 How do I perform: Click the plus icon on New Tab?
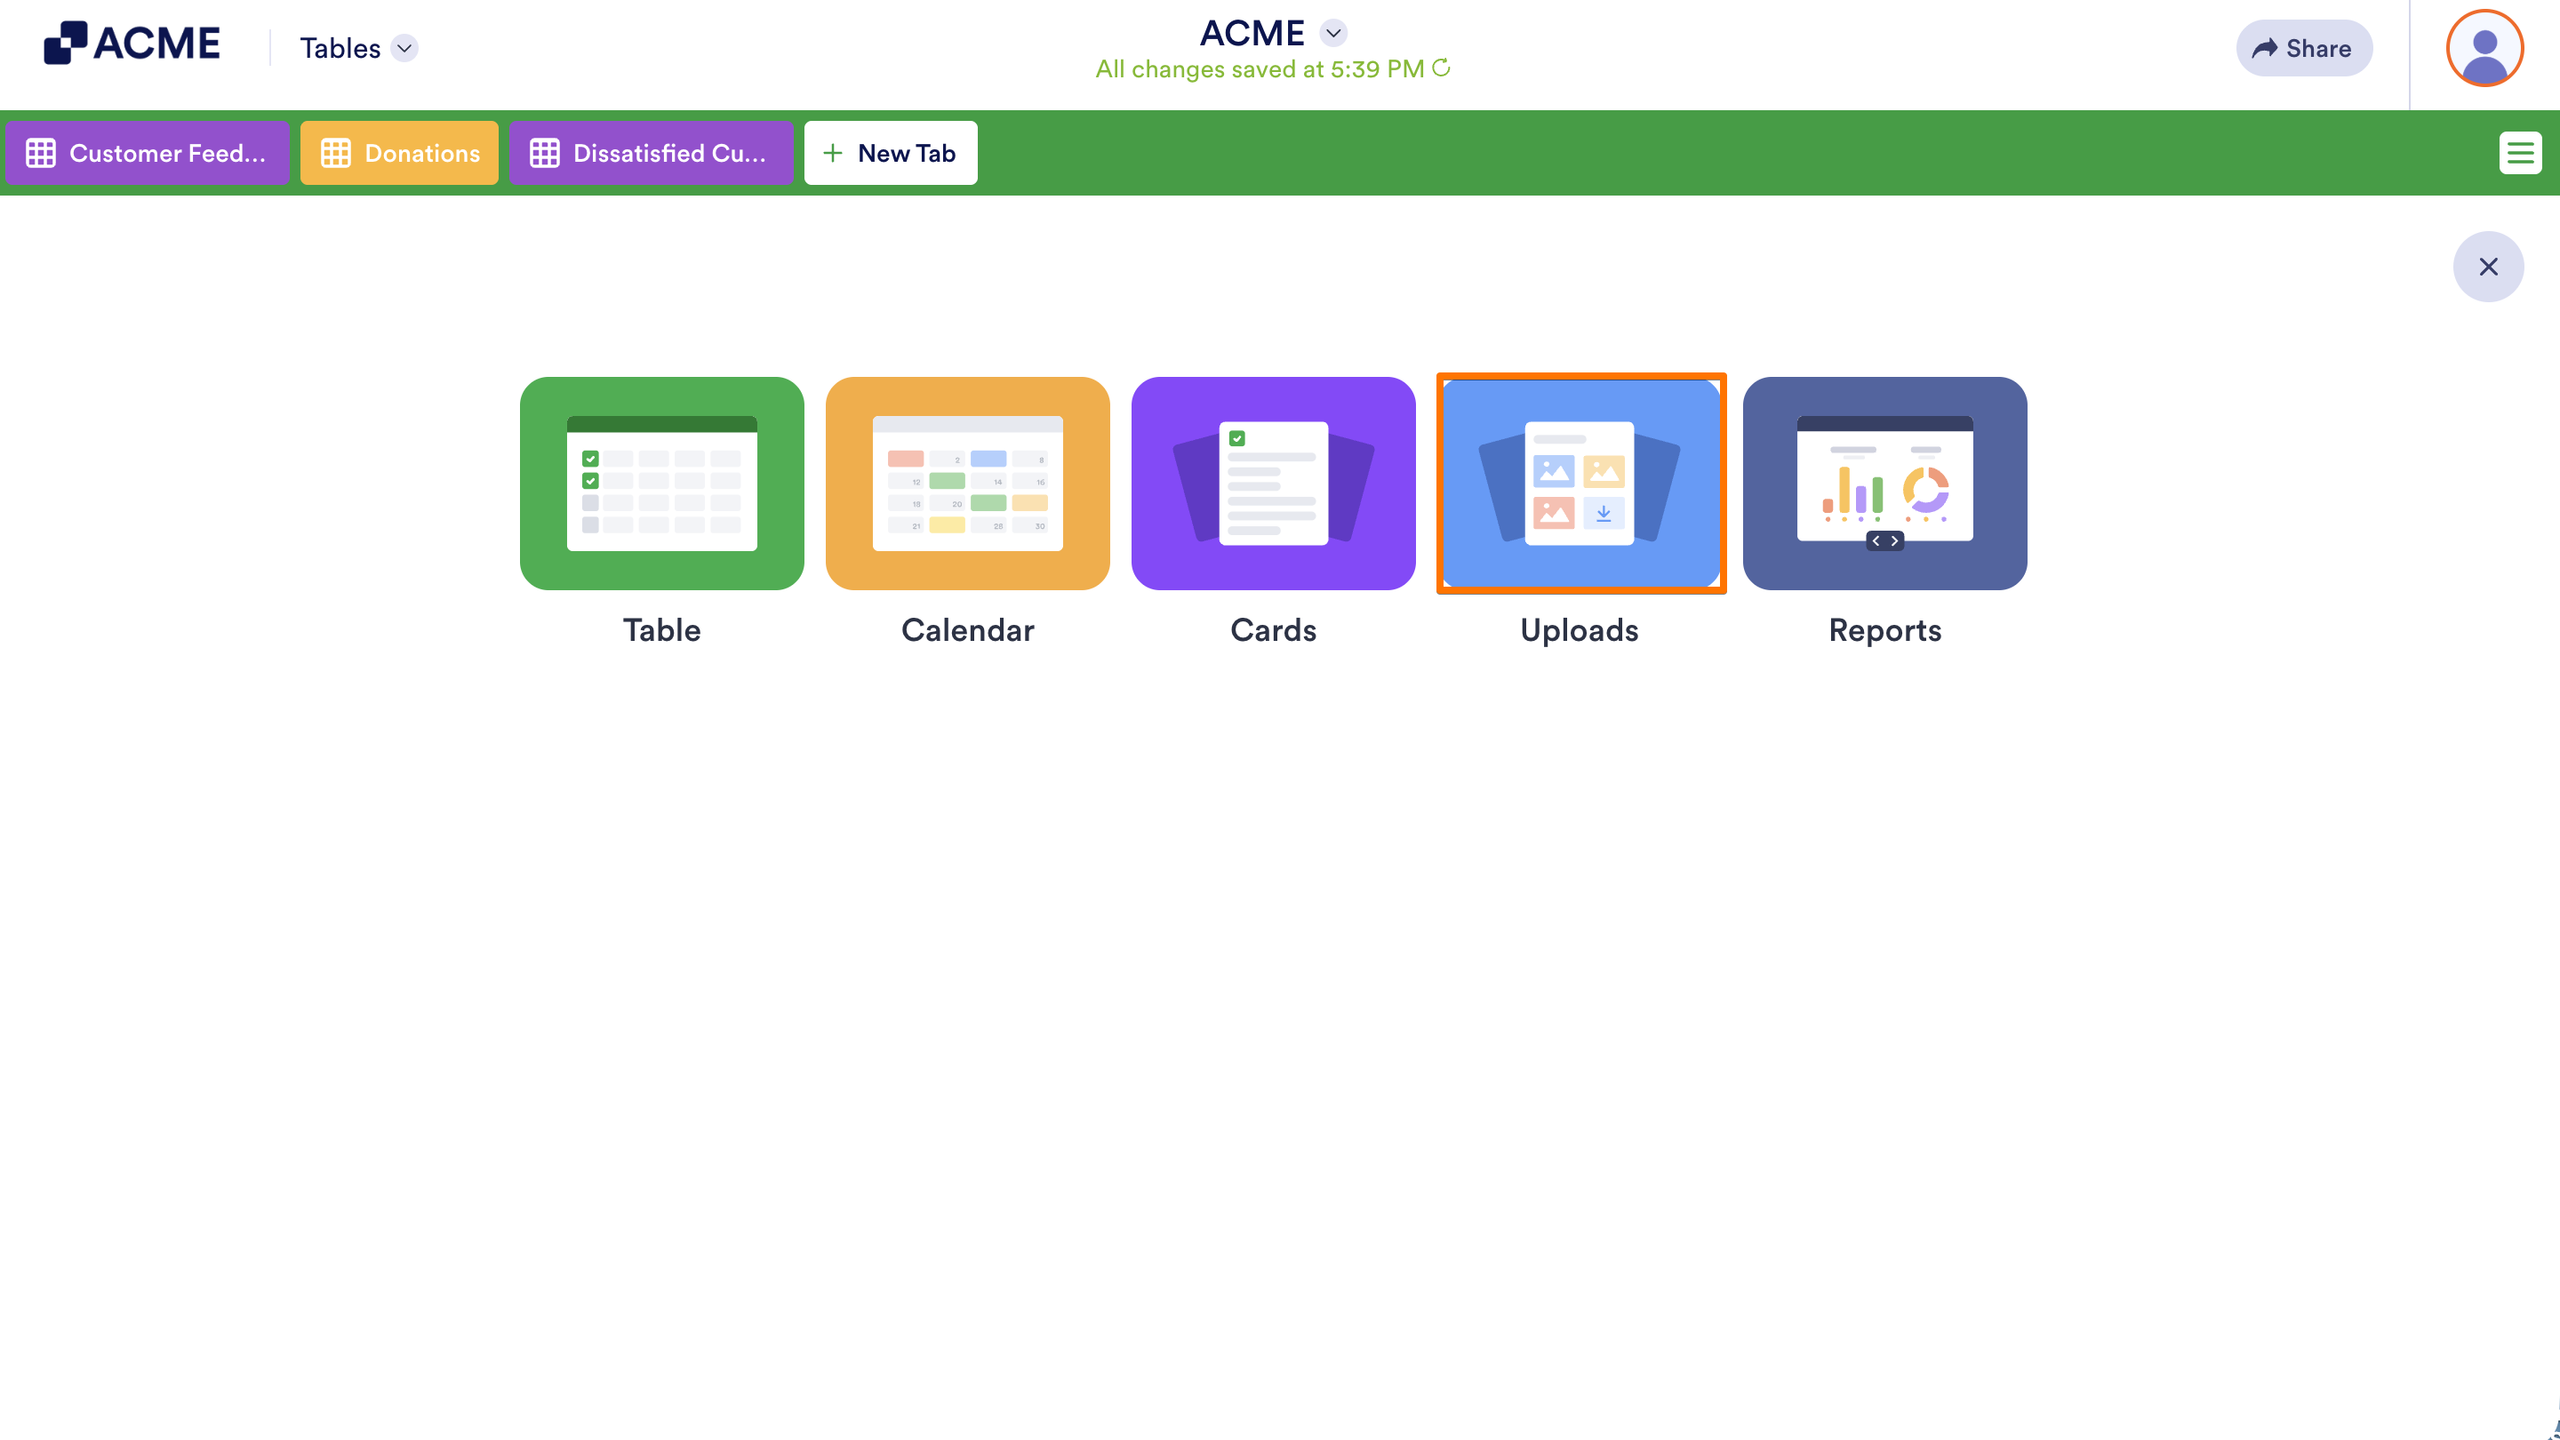tap(832, 153)
